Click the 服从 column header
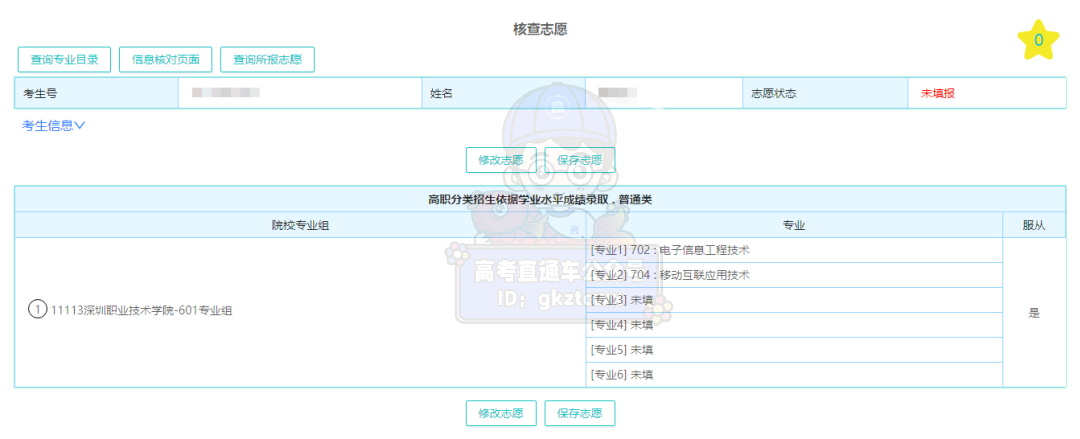Image resolution: width=1080 pixels, height=439 pixels. coord(1034,225)
